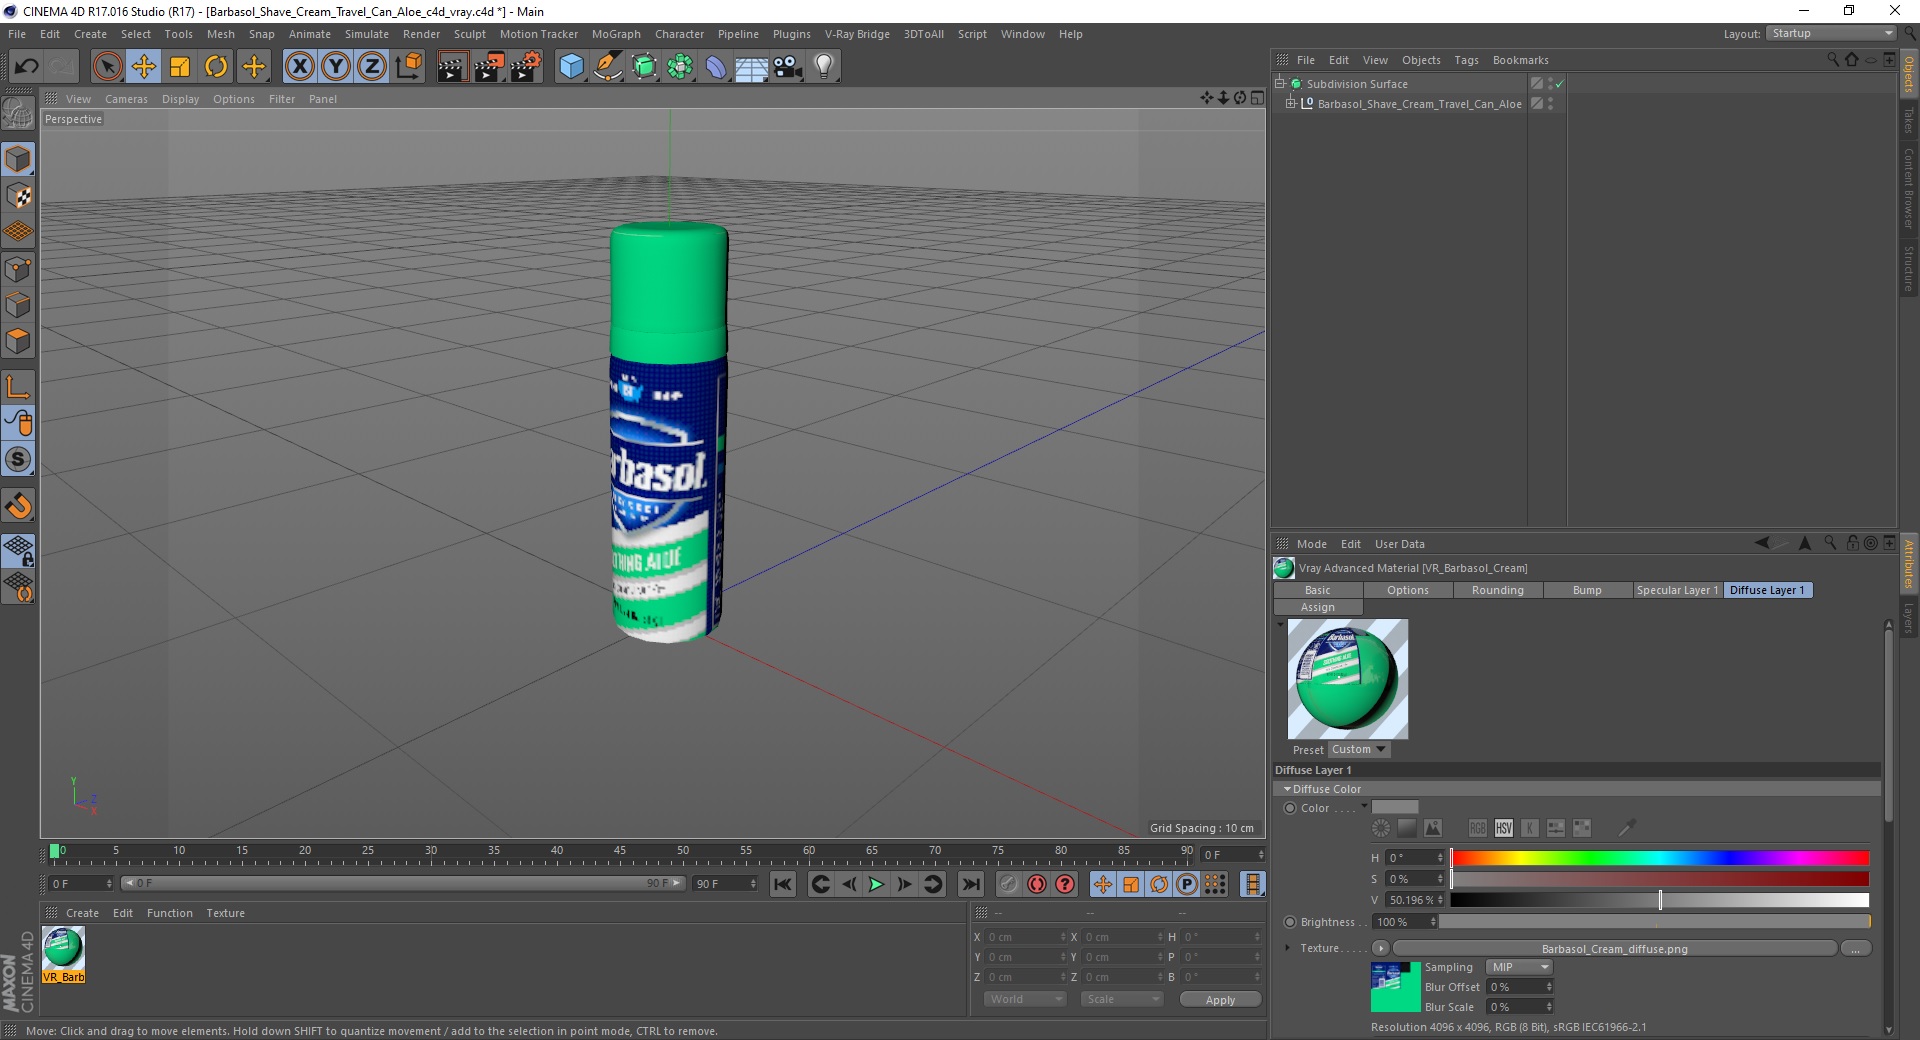This screenshot has height=1040, width=1920.
Task: Click the Undo arrow icon
Action: click(x=26, y=67)
